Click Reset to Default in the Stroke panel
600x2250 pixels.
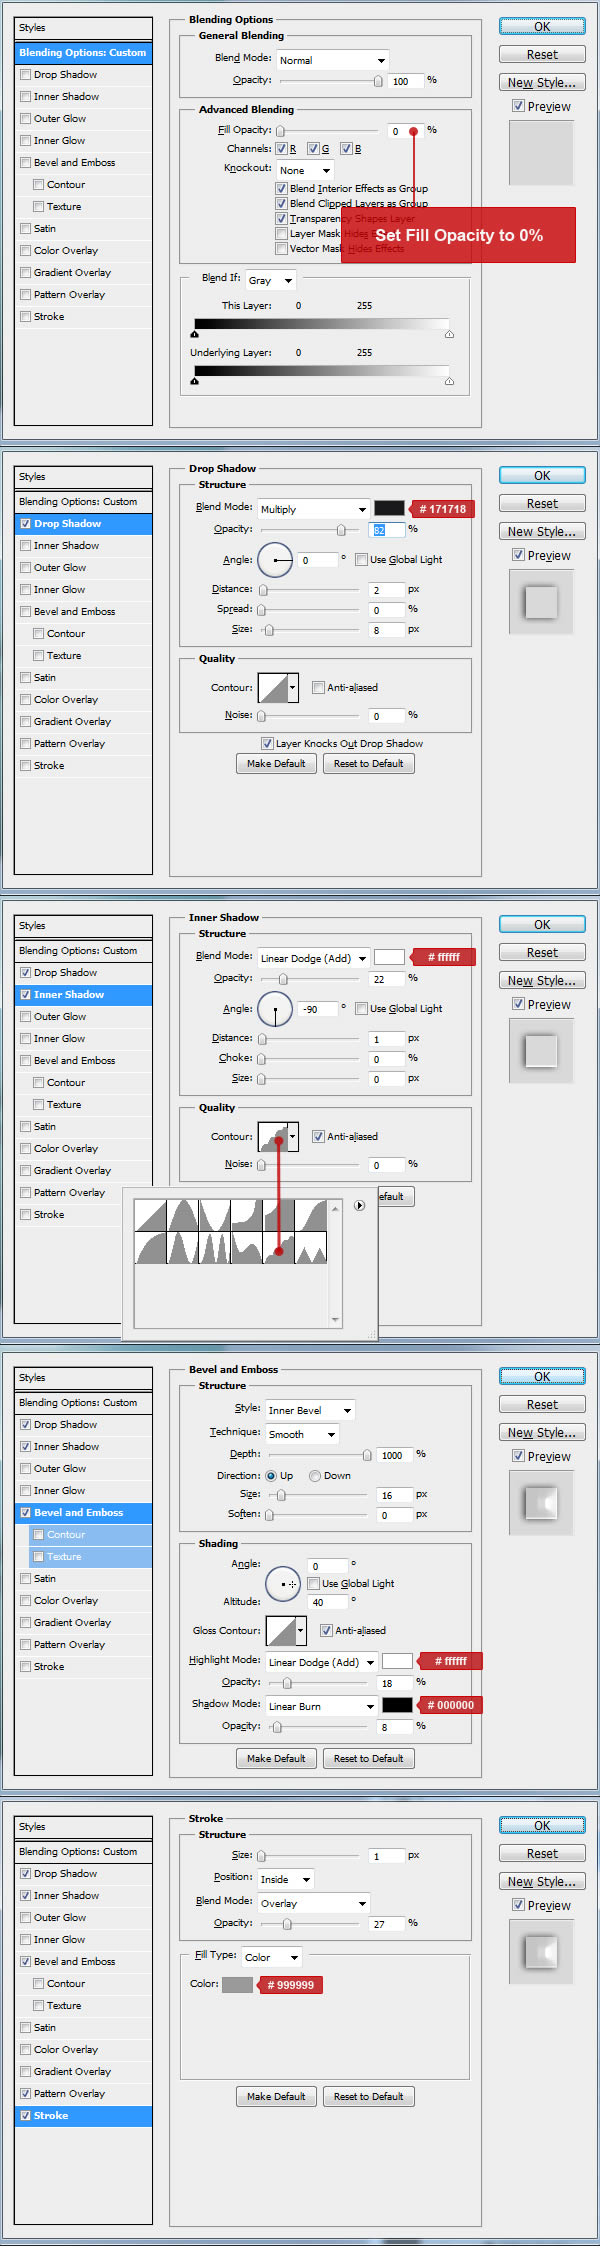tap(368, 2096)
